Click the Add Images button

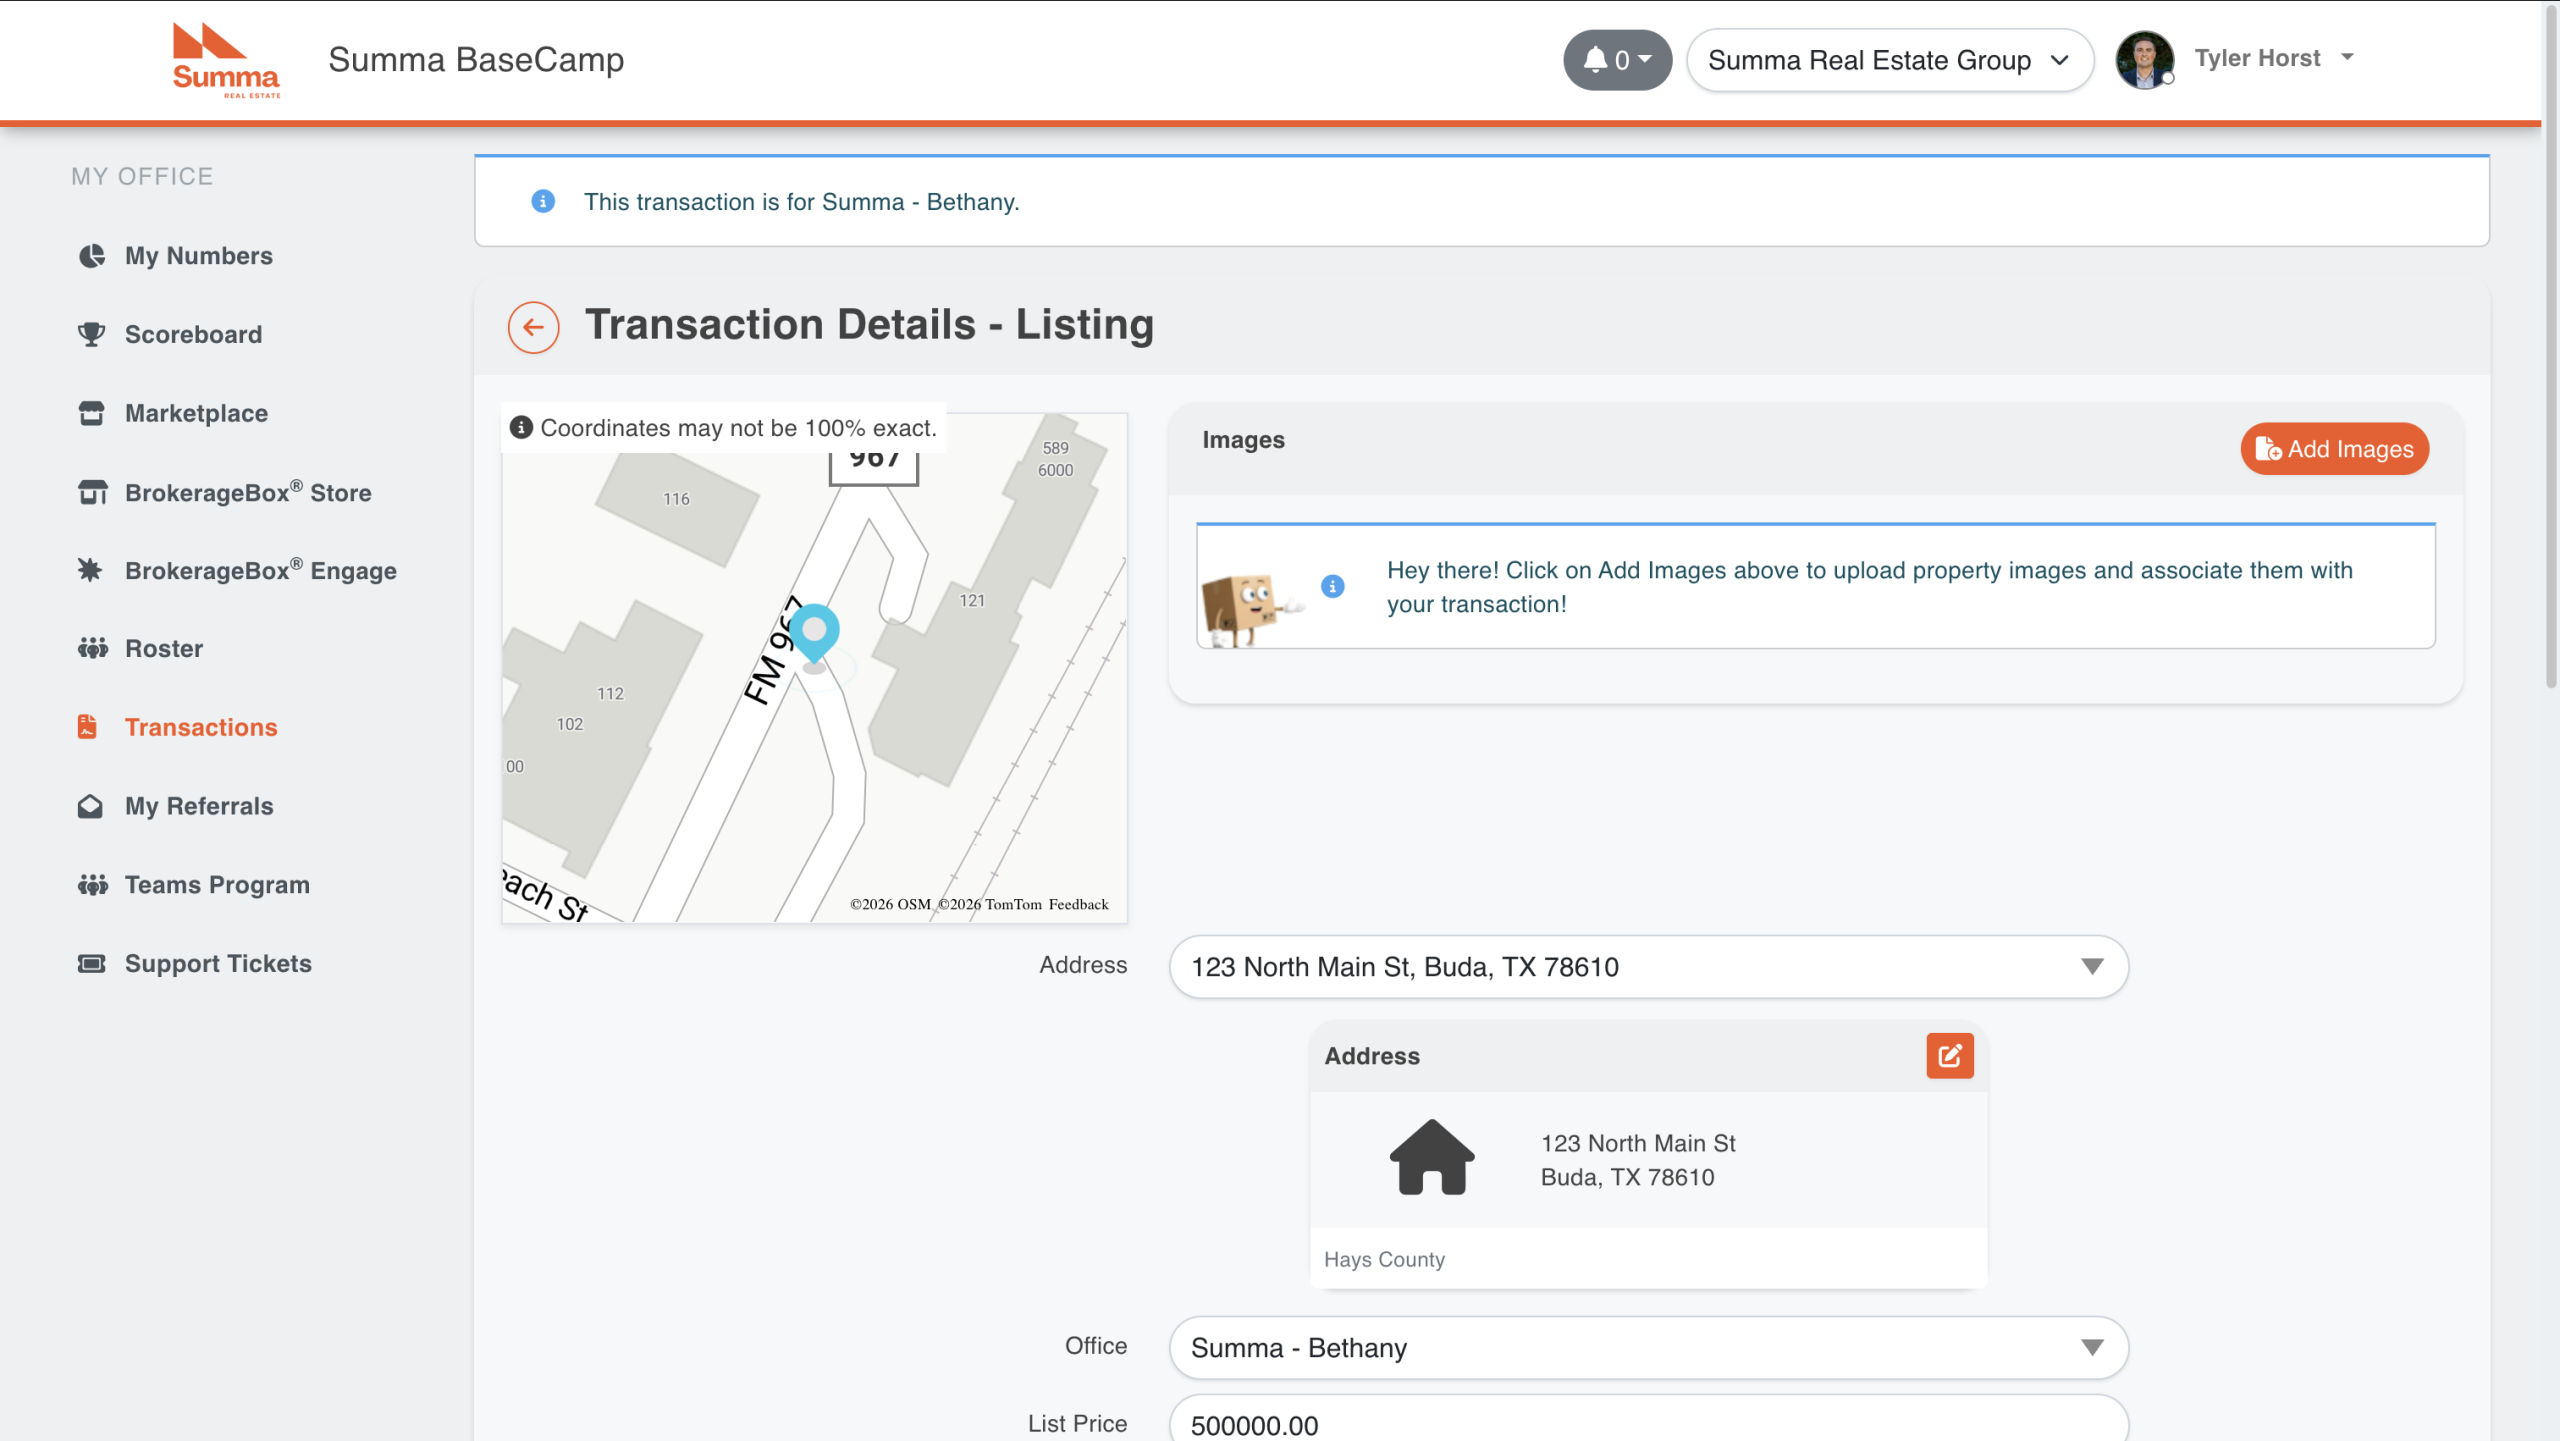tap(2335, 449)
